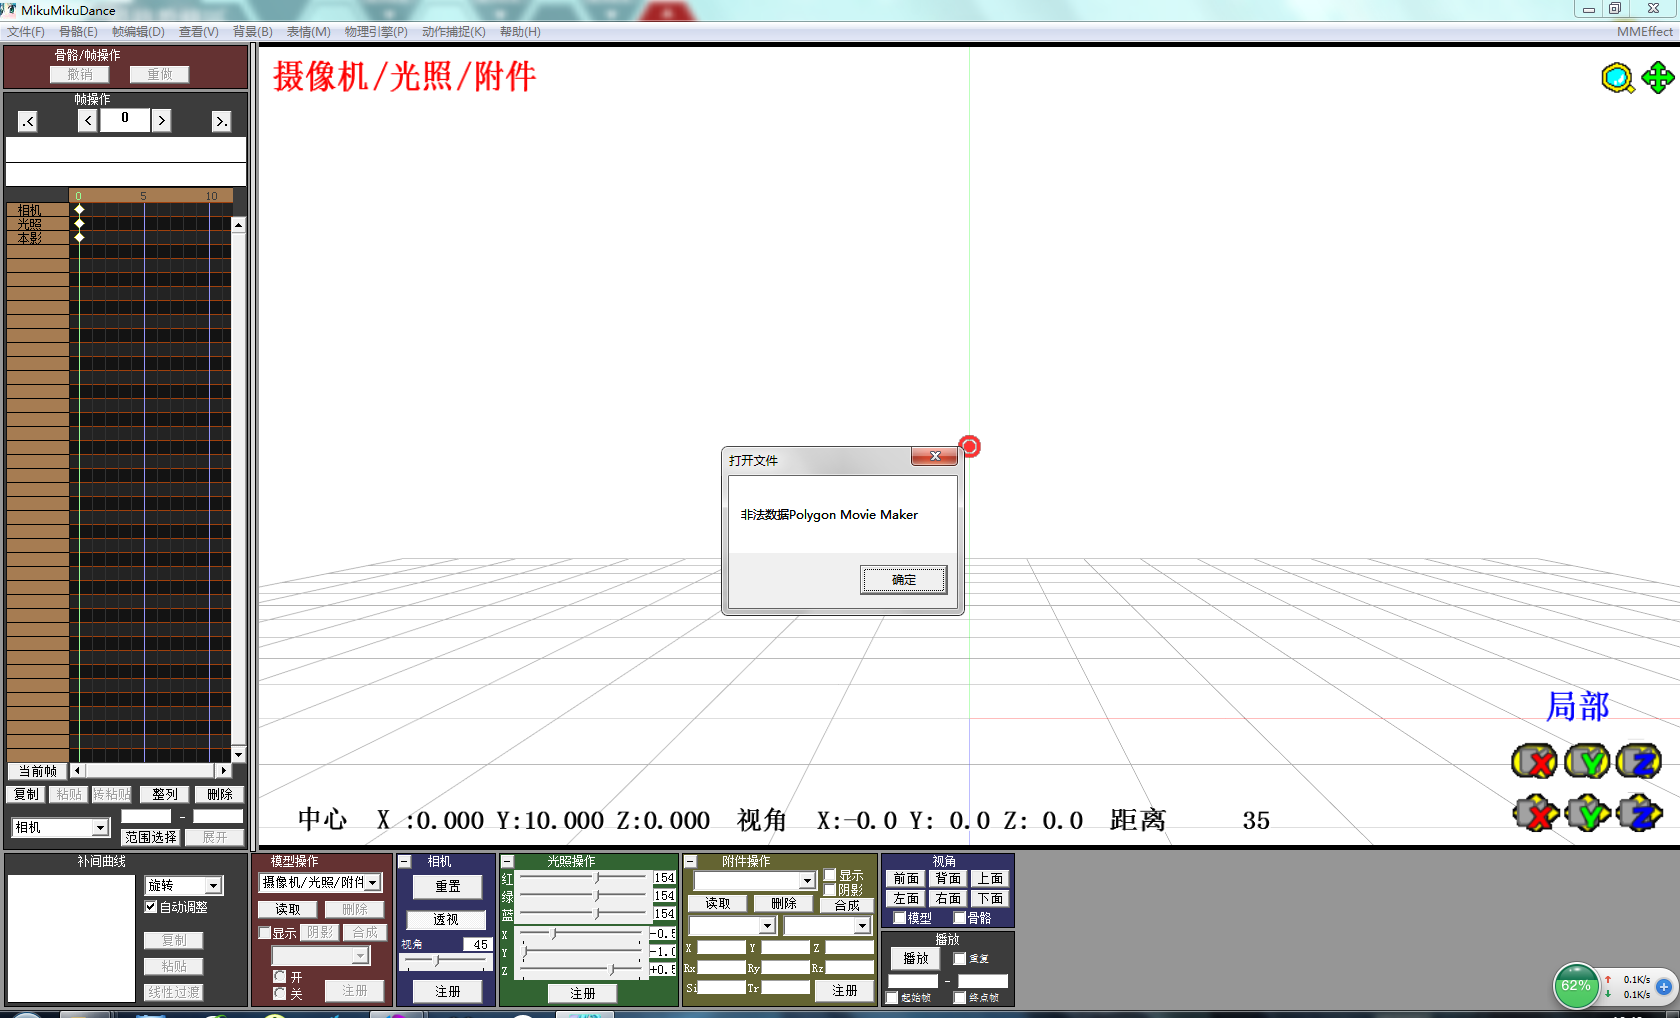Close the 打开文件 dialog with X
Image resolution: width=1680 pixels, height=1018 pixels.
(935, 457)
